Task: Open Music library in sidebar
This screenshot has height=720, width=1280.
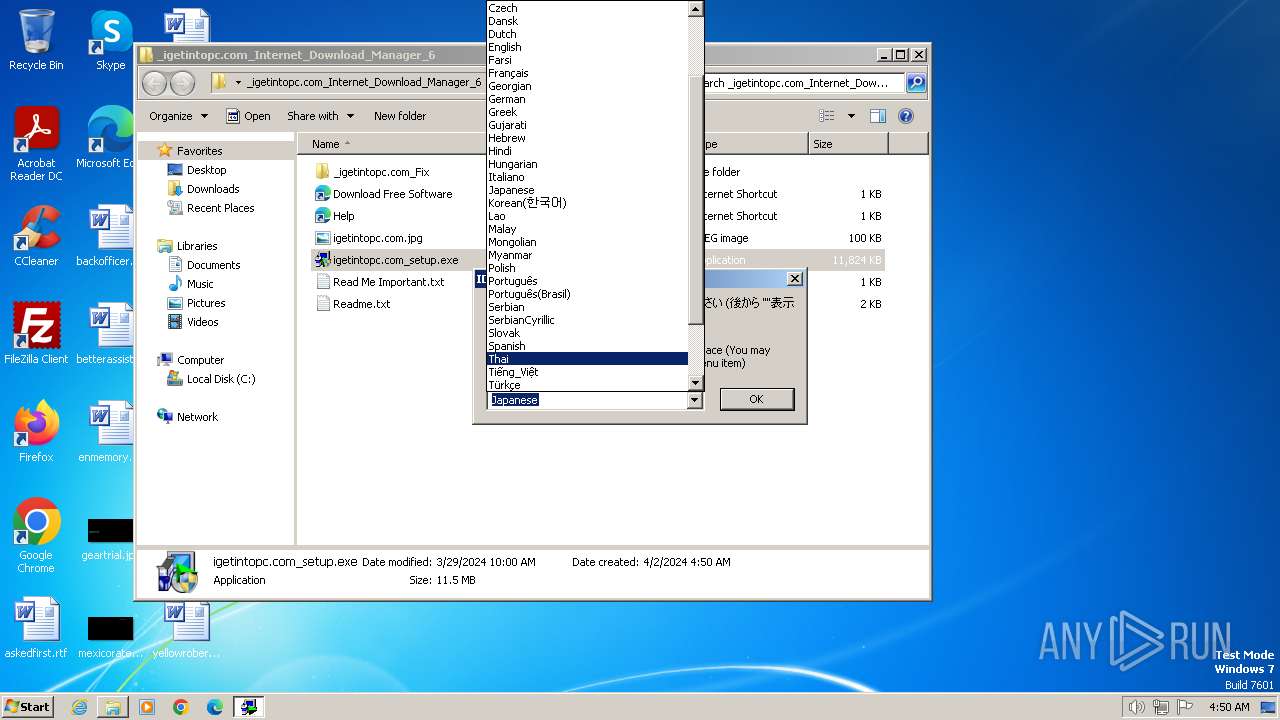Action: tap(200, 284)
